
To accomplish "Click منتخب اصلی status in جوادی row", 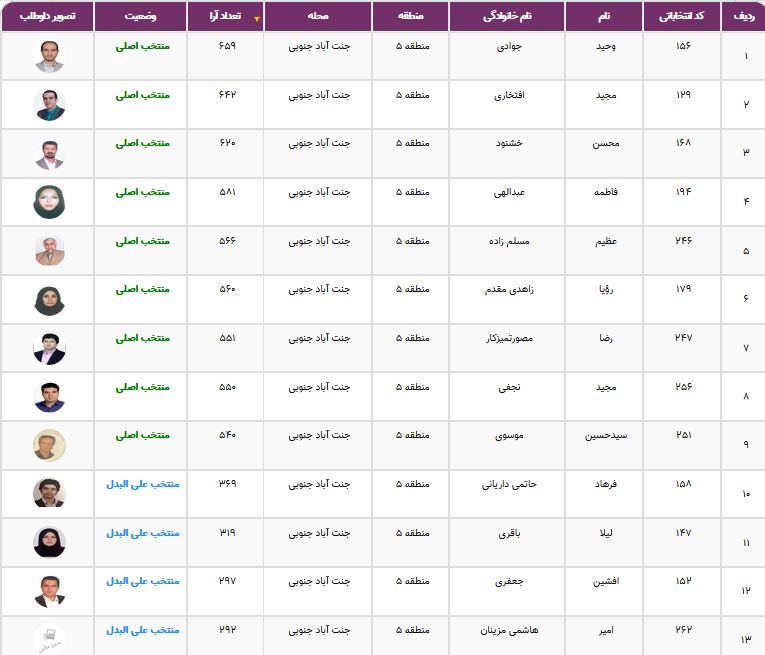I will coord(142,46).
